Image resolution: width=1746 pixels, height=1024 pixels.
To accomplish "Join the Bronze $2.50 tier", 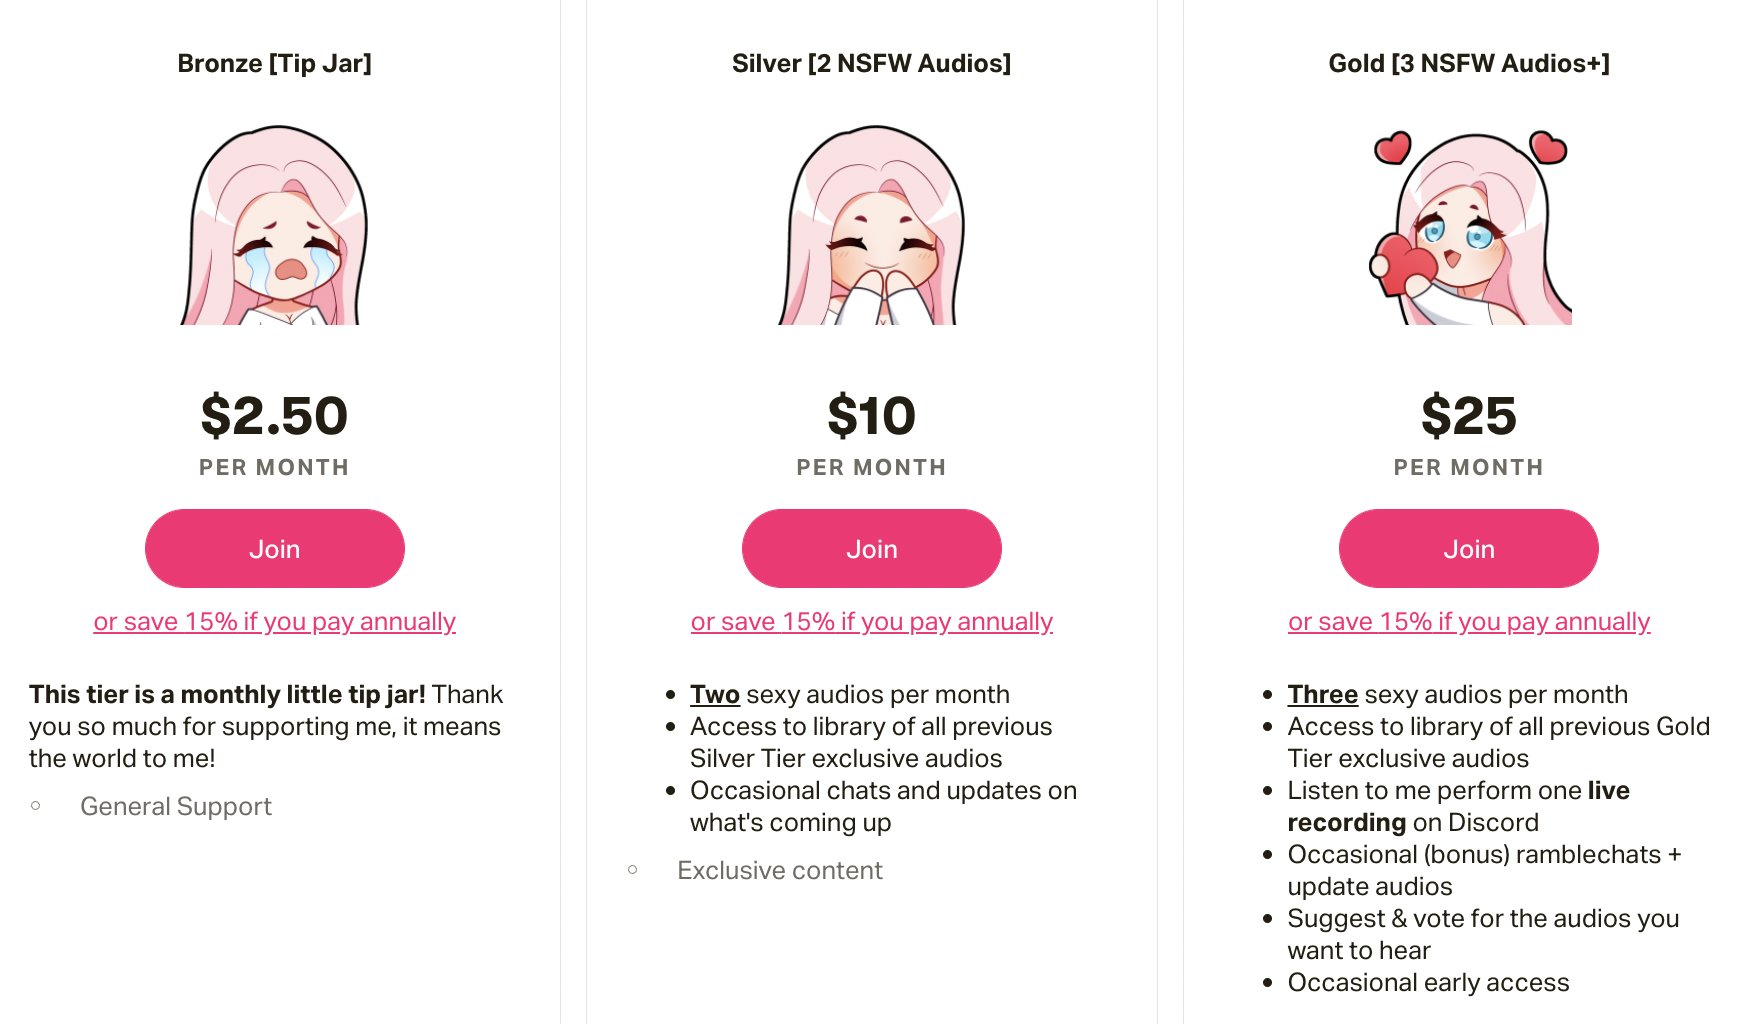I will click(274, 549).
